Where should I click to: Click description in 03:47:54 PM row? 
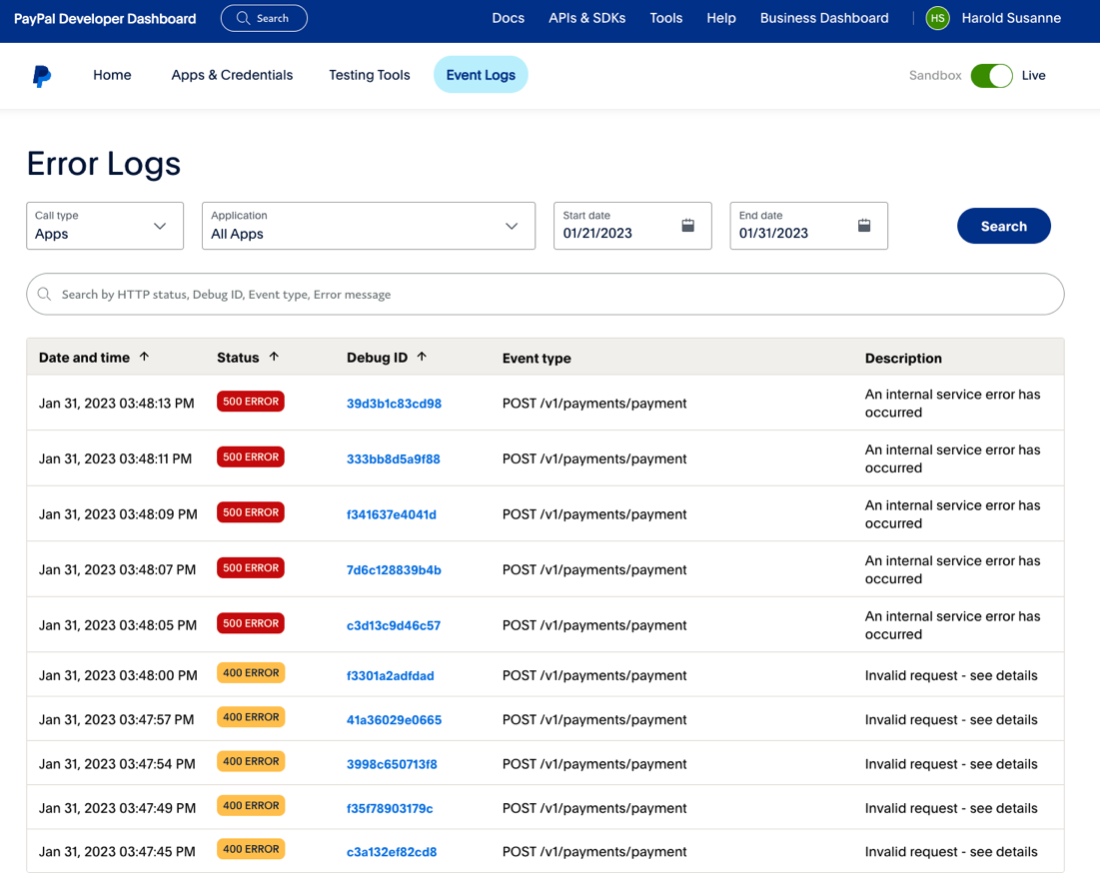[x=951, y=764]
